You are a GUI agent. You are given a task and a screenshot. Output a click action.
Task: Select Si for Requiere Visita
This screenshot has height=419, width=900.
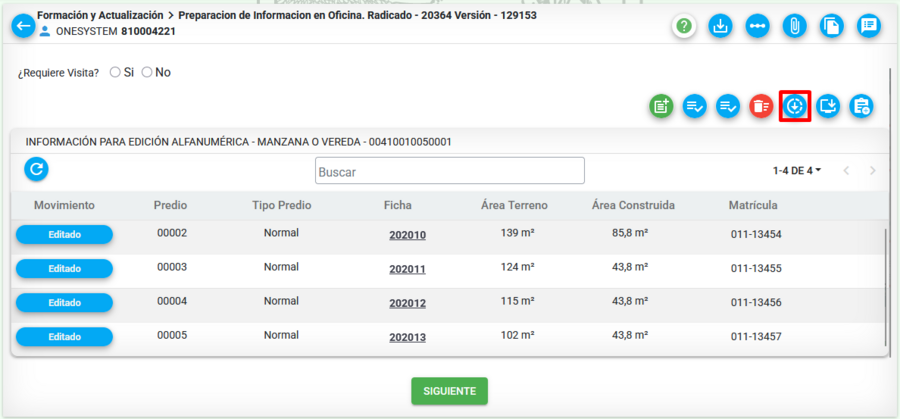coord(115,72)
